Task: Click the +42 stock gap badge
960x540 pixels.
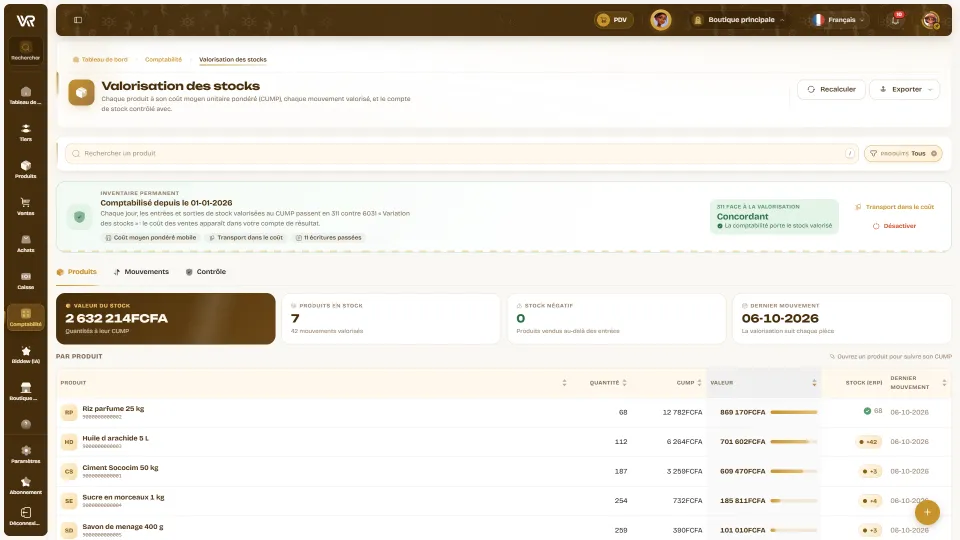Action: [x=868, y=441]
